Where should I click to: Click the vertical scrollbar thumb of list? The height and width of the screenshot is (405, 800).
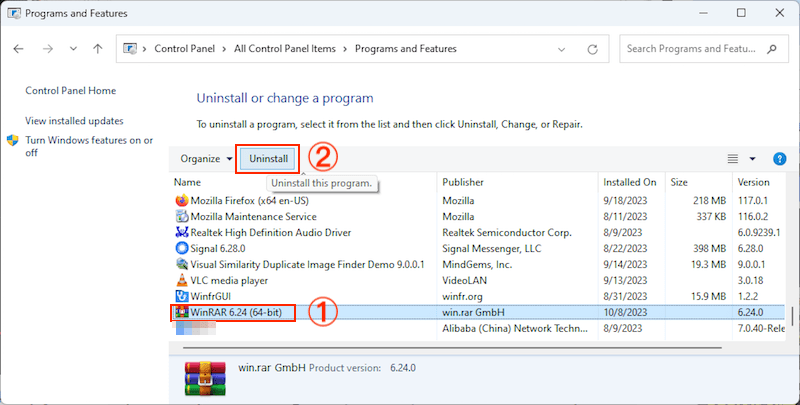(x=792, y=316)
